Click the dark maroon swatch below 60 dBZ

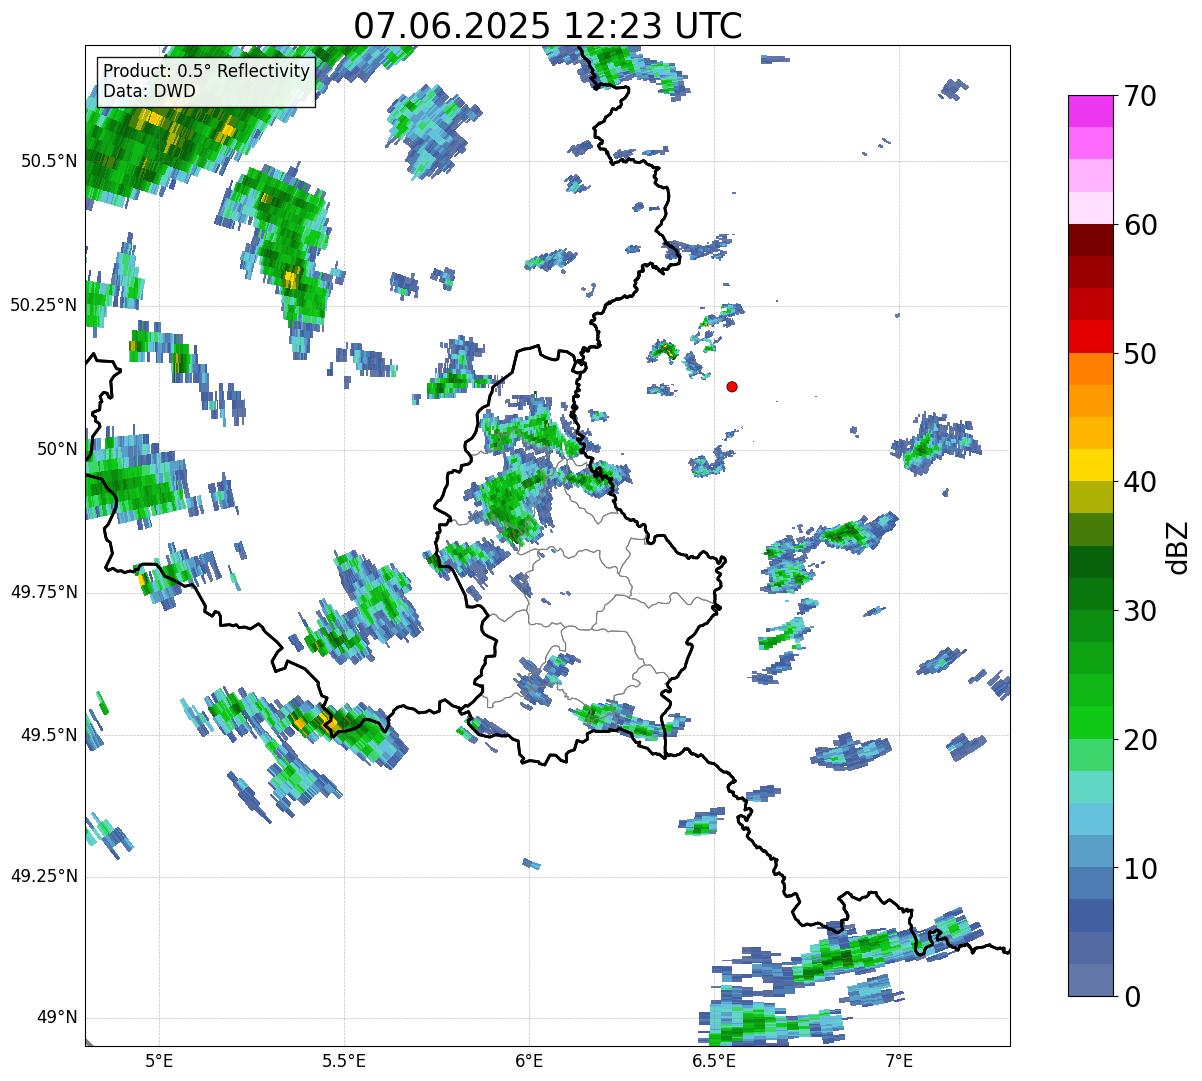click(x=1090, y=240)
